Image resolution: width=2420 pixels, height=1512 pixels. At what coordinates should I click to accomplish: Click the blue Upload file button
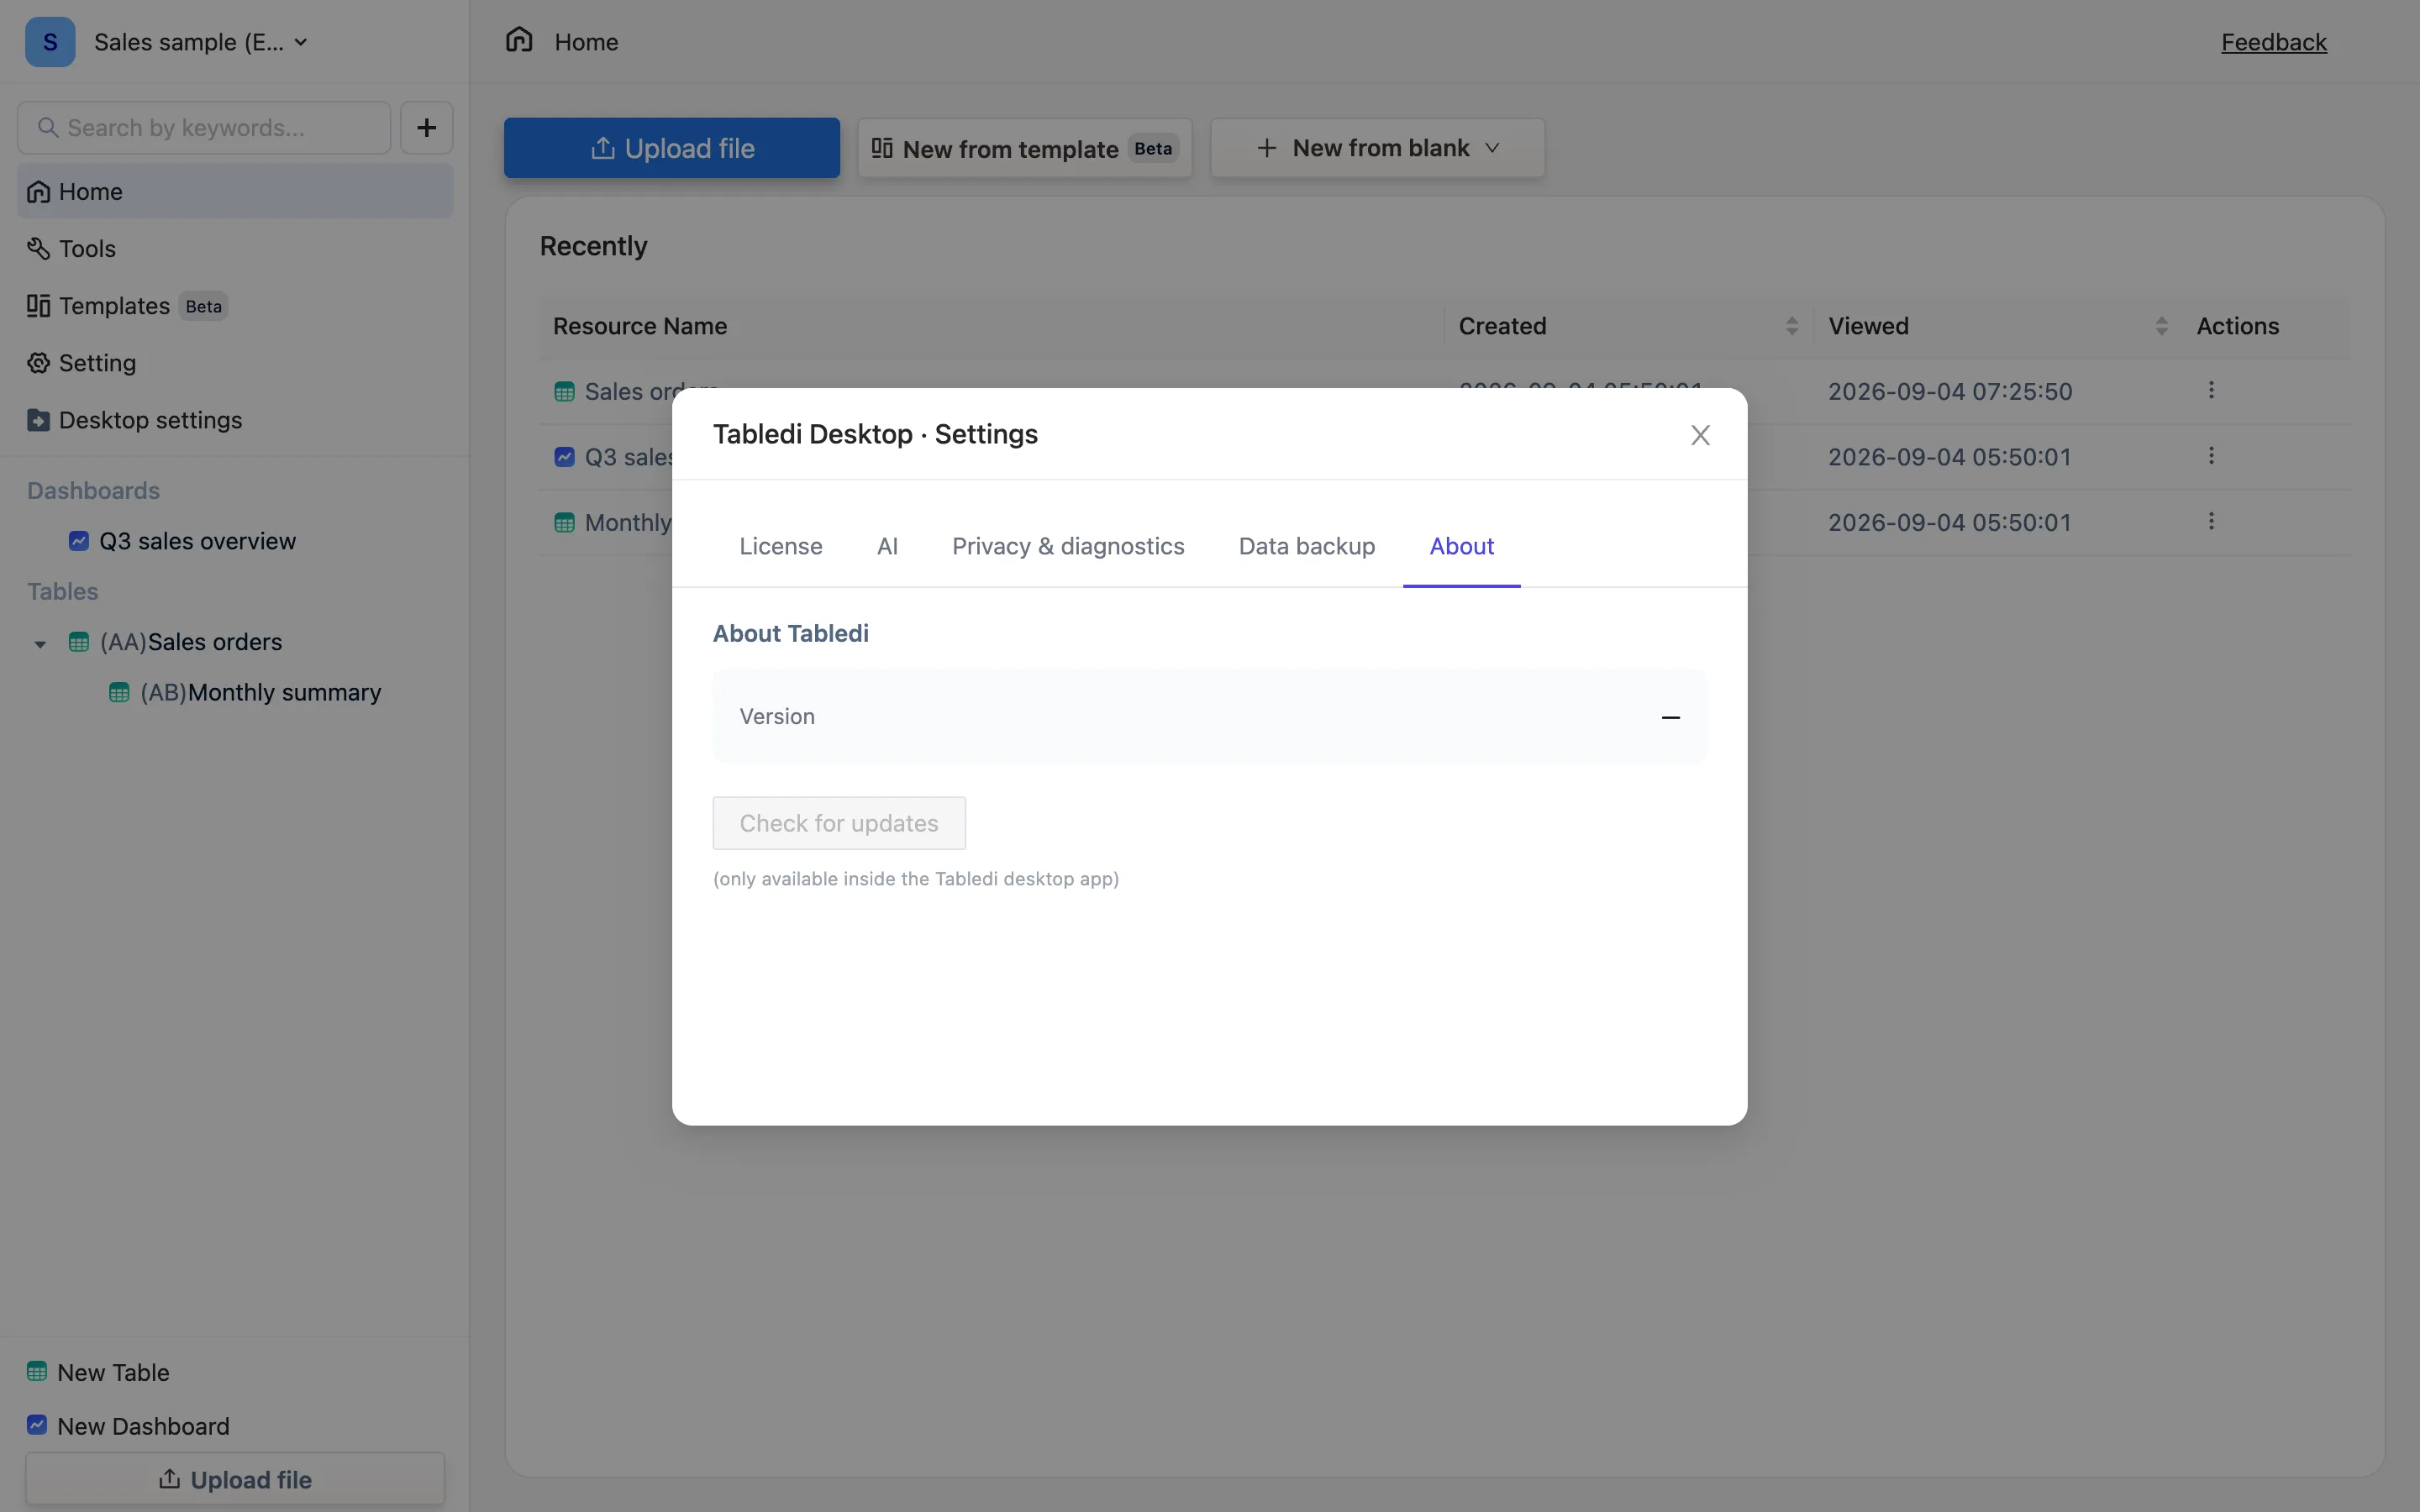672,148
